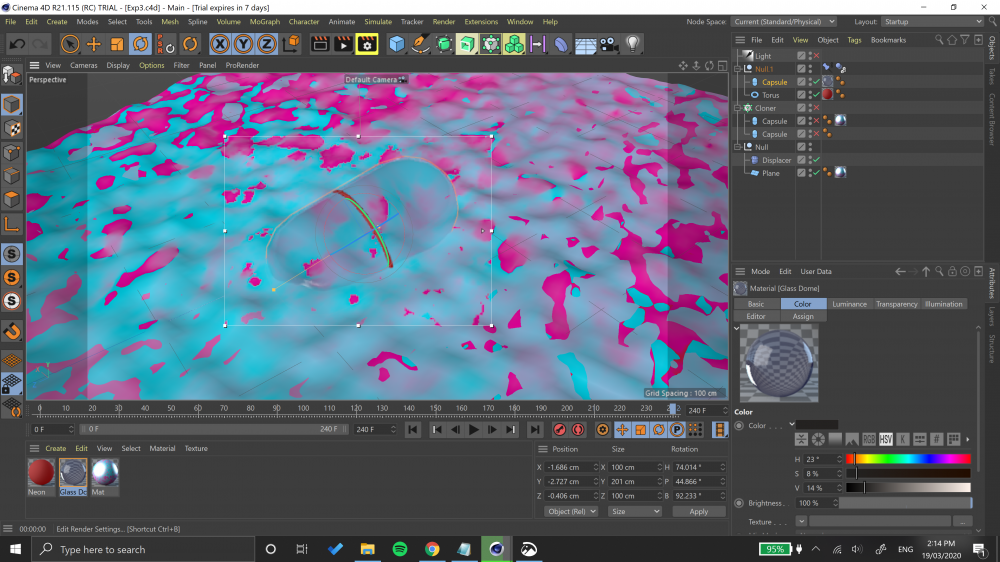
Task: Collapse the Null.1 tree node
Action: (x=738, y=68)
